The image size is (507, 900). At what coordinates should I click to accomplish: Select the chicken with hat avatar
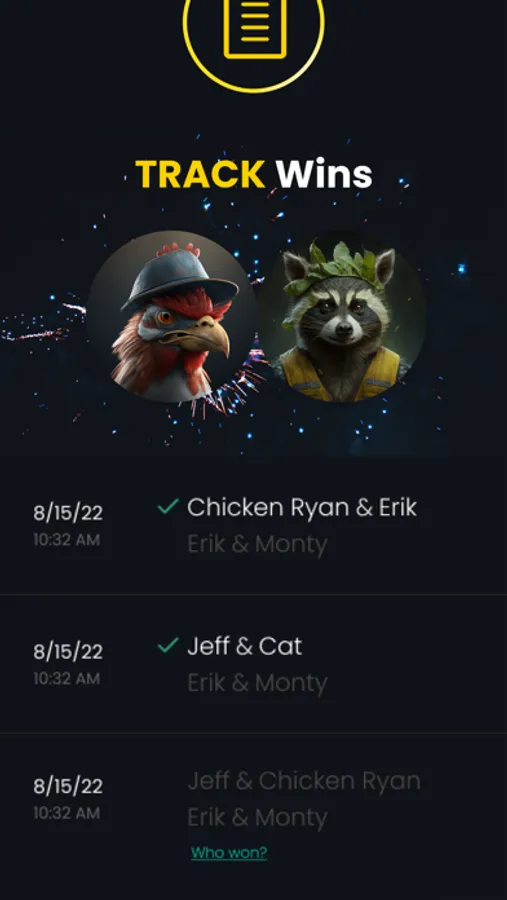(x=171, y=316)
